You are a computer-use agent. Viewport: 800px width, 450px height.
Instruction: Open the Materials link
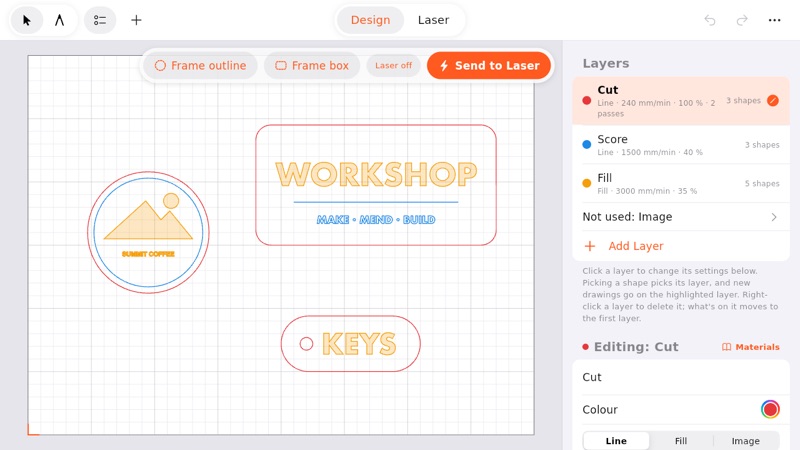pyautogui.click(x=751, y=347)
